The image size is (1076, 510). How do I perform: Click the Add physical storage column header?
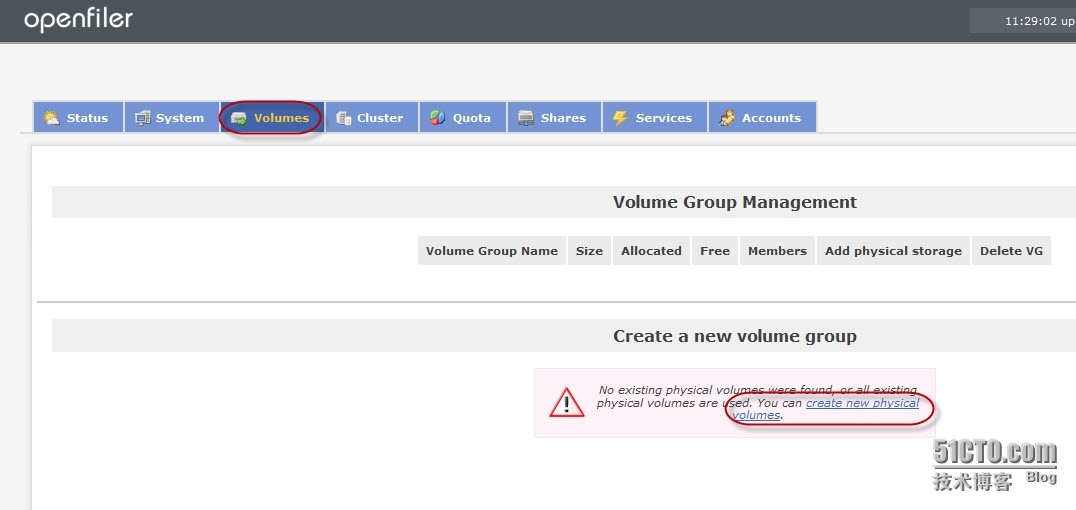pos(893,251)
